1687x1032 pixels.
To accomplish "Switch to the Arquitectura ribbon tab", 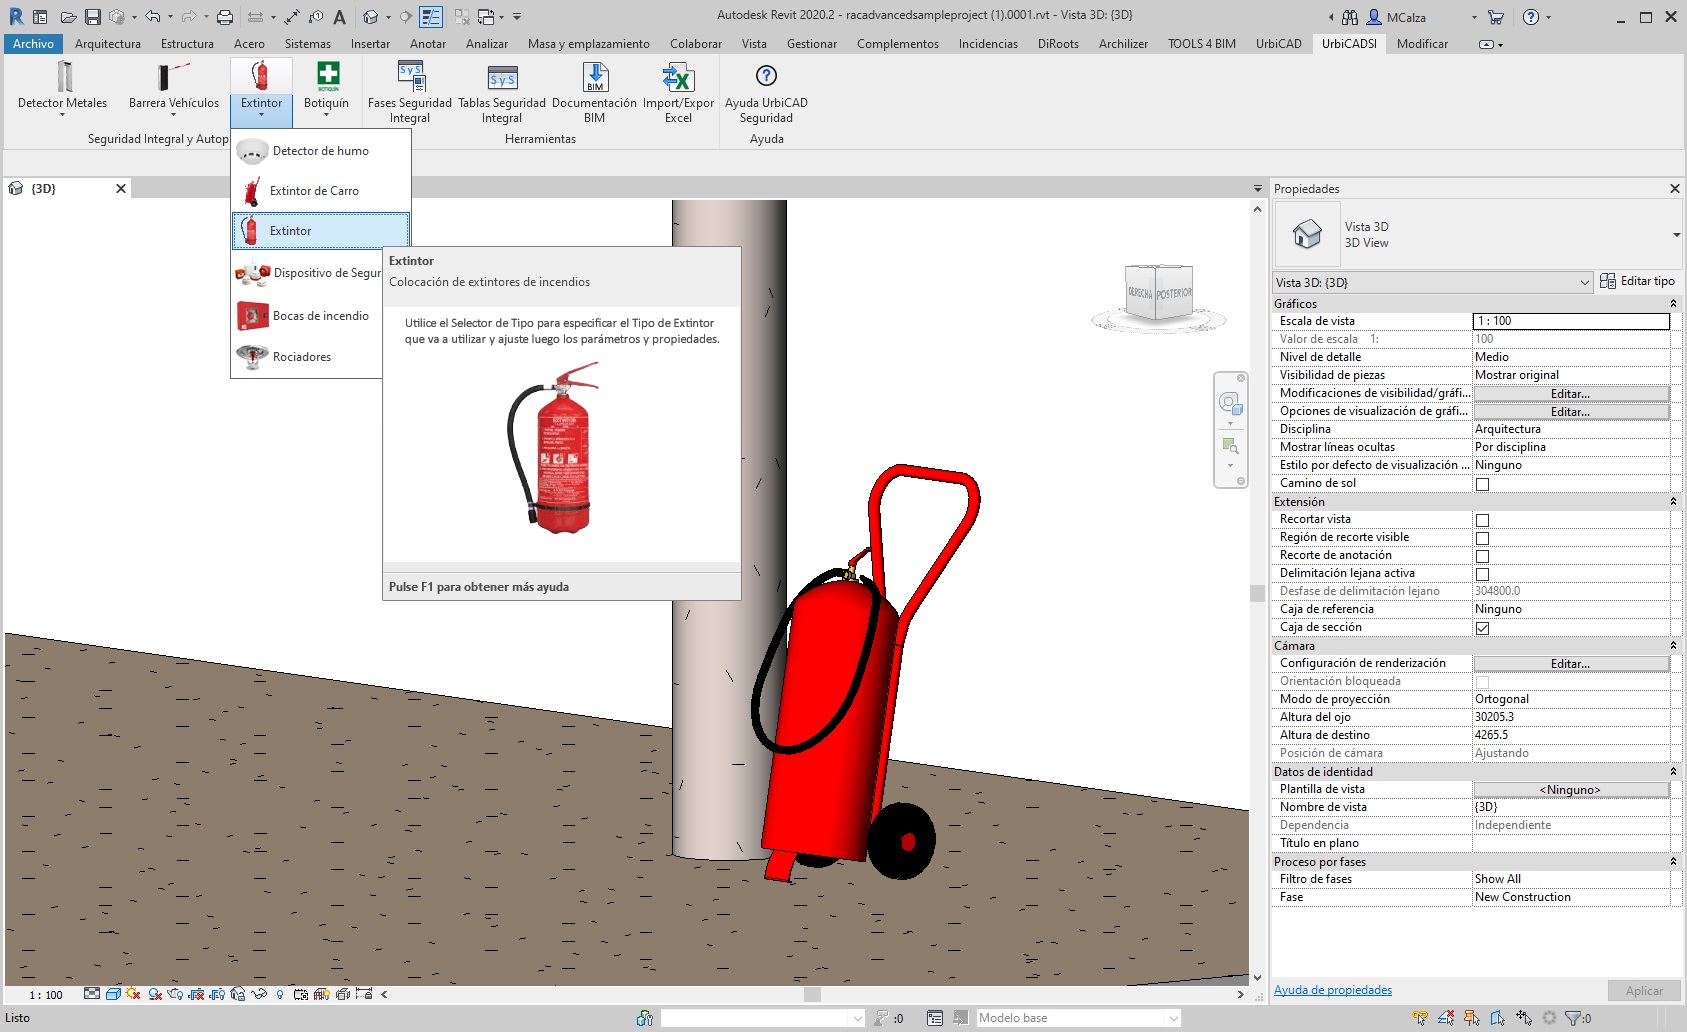I will (108, 44).
